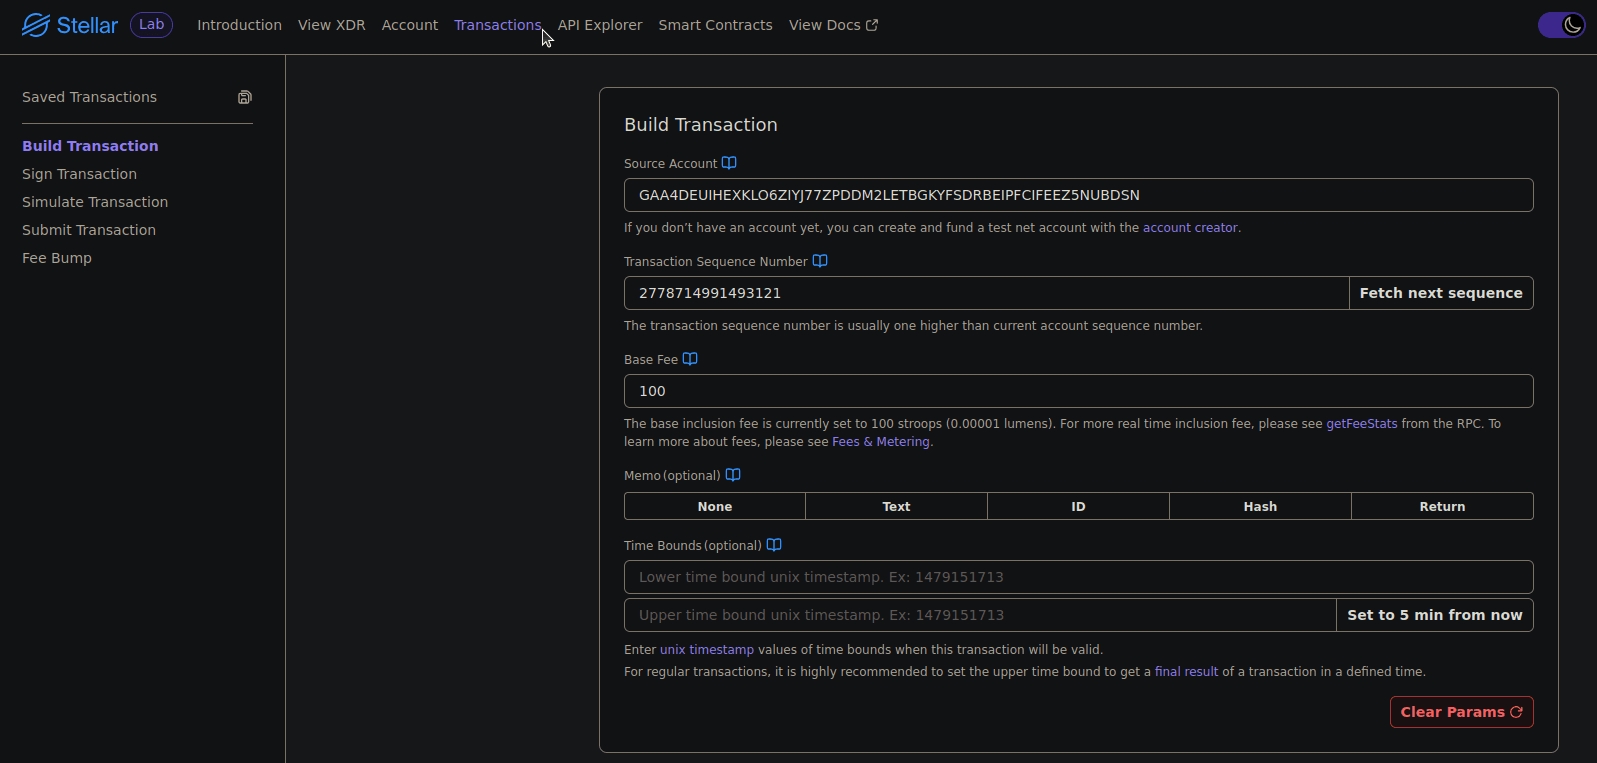This screenshot has width=1597, height=763.
Task: Open Time Bounds documentation icon
Action: pos(774,545)
